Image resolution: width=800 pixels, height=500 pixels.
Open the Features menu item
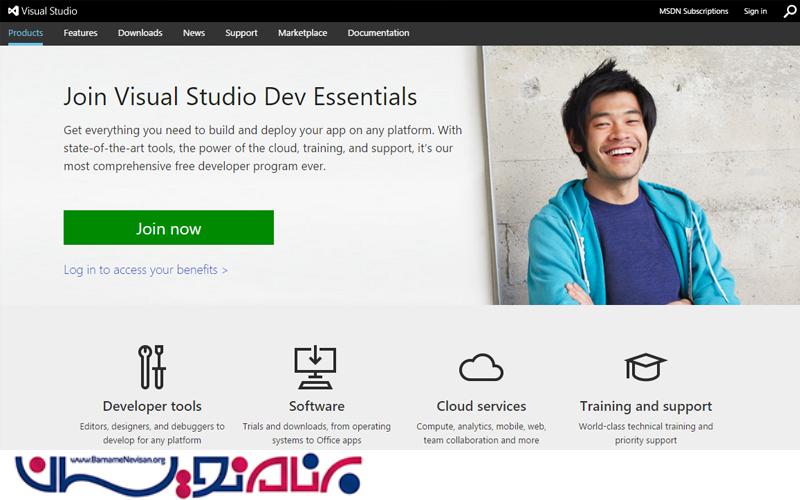coord(81,33)
